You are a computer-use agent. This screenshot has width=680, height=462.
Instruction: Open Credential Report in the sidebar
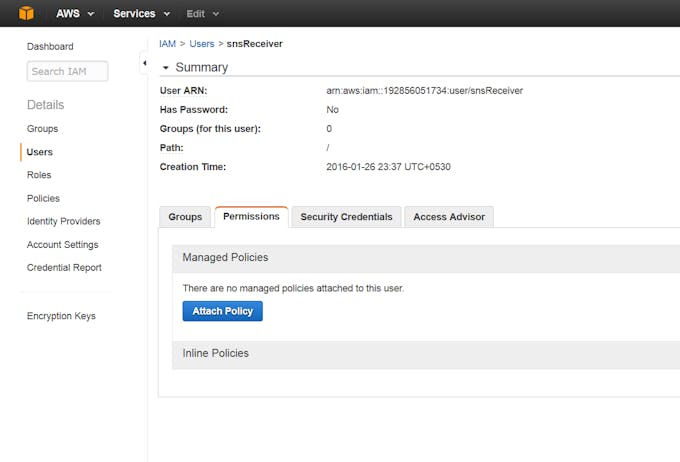tap(64, 268)
